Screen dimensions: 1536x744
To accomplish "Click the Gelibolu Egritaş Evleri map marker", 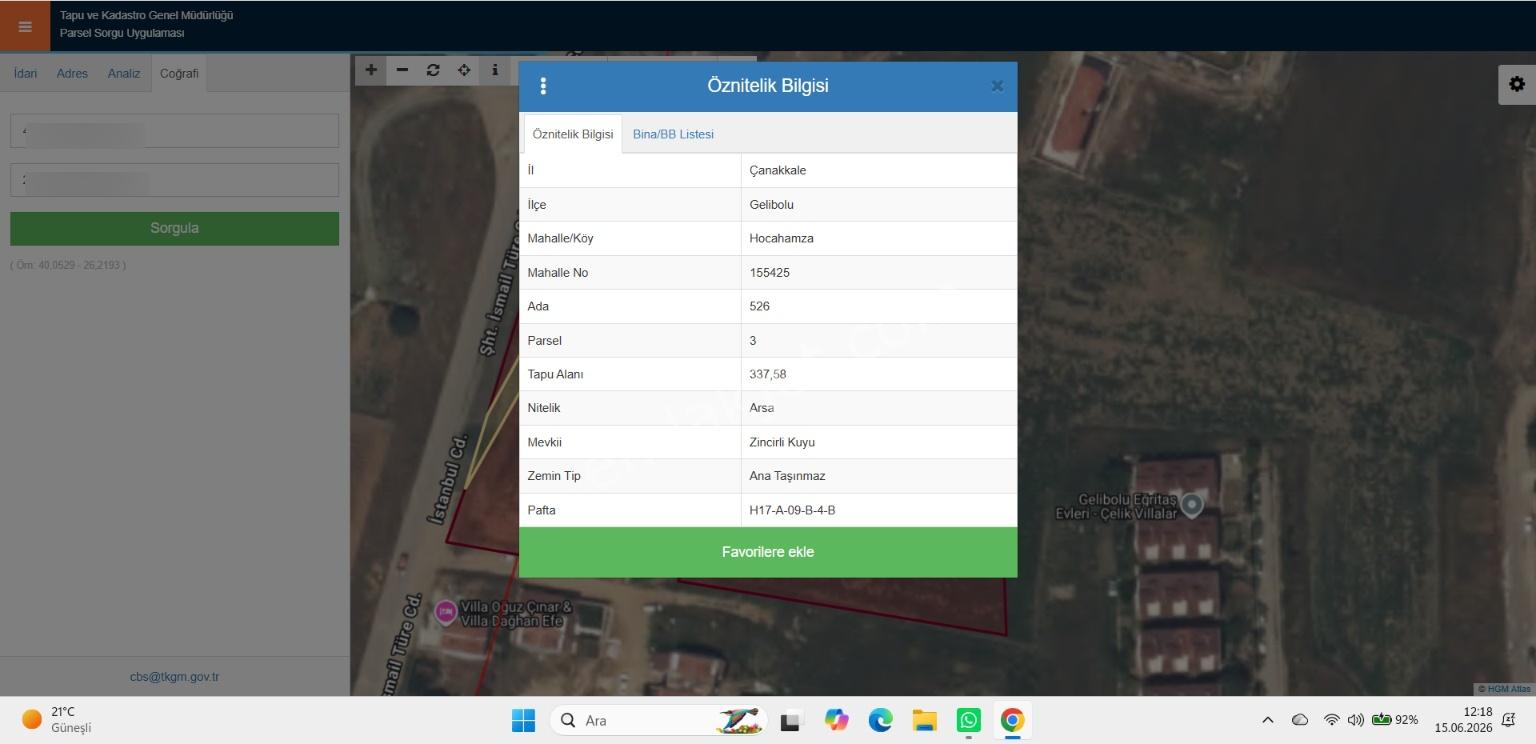I will pos(1191,505).
